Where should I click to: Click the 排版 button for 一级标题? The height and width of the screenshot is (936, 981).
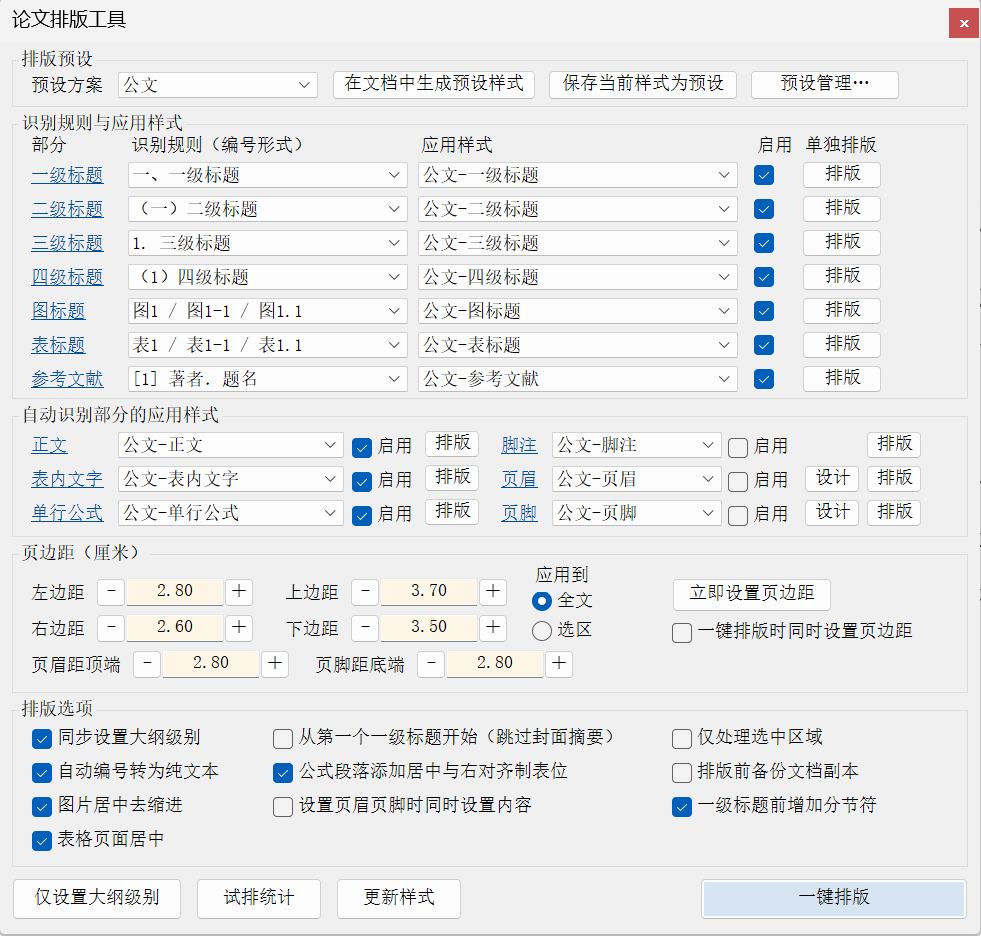point(842,175)
